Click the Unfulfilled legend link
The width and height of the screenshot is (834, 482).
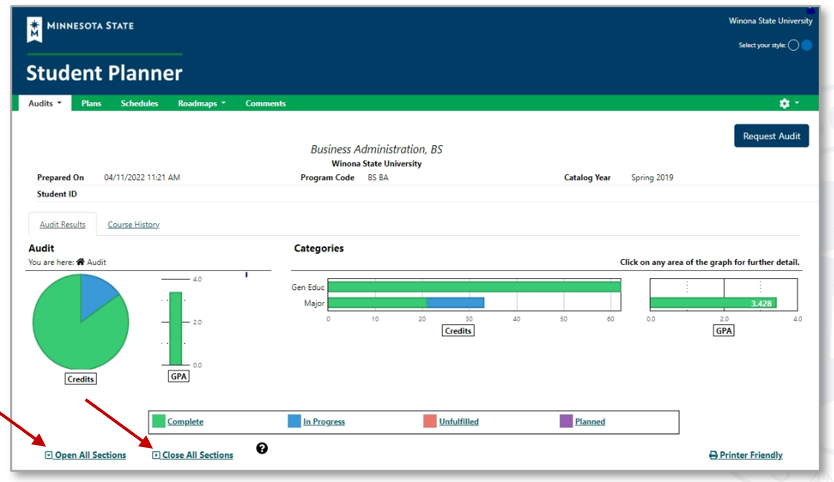pos(459,421)
